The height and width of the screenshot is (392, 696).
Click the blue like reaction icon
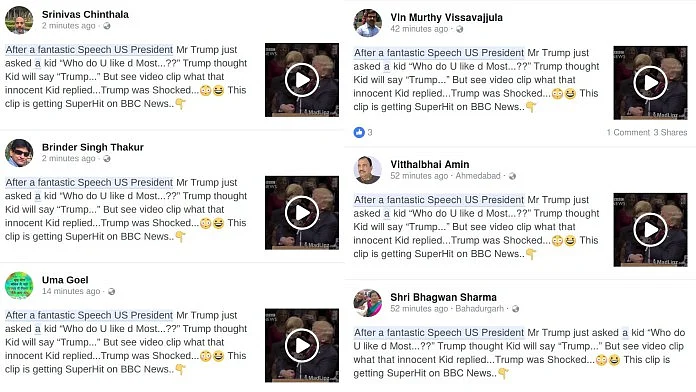(x=359, y=132)
